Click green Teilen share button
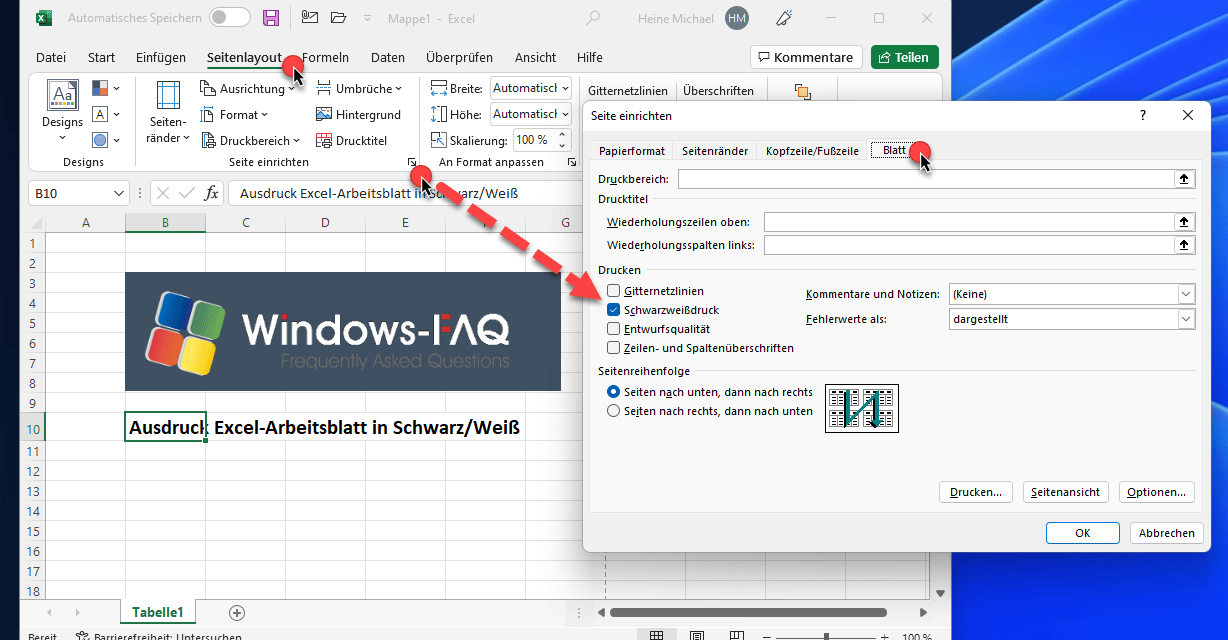 tap(904, 57)
